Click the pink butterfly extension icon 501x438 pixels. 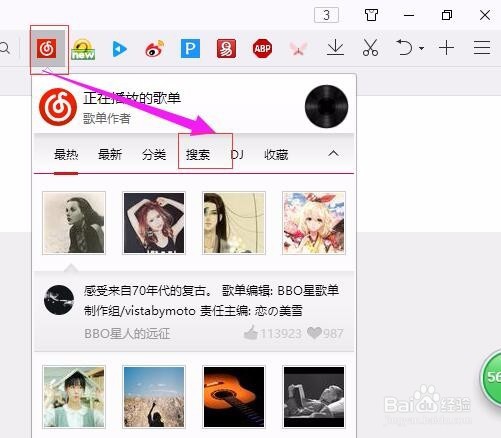pos(298,49)
